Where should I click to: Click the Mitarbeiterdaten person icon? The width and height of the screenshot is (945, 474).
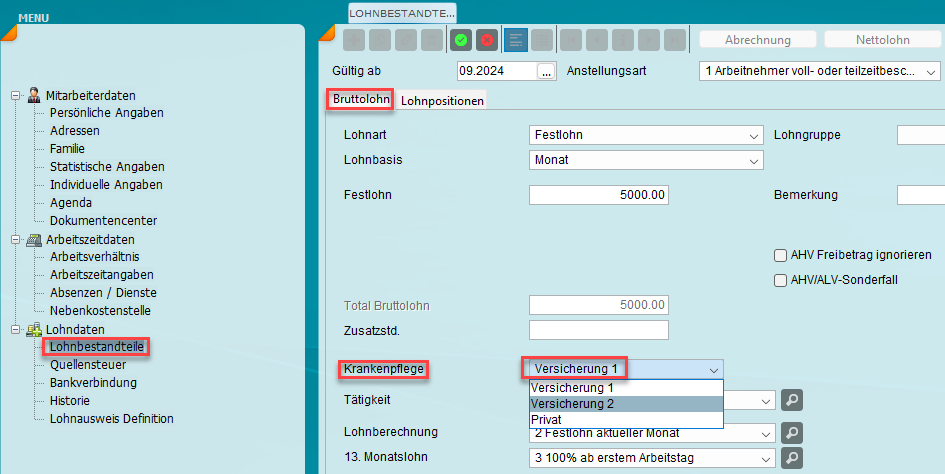(x=33, y=95)
